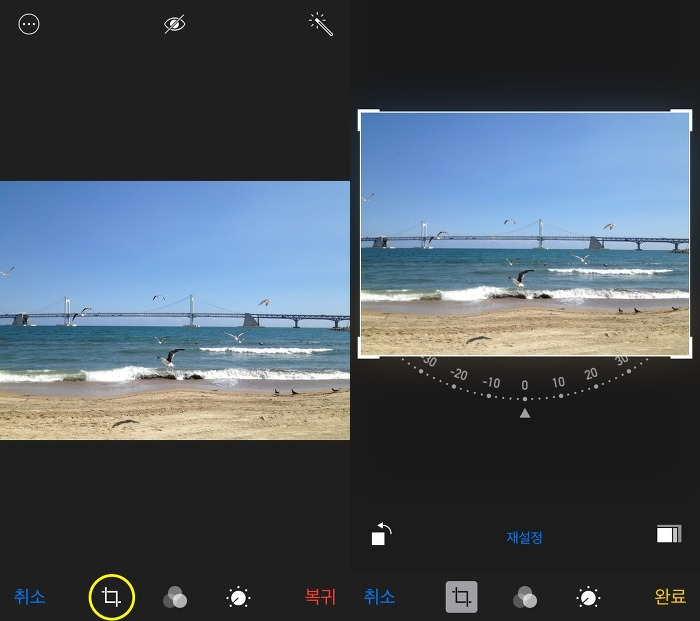Screen dimensions: 700x621
Task: Rotate the photo with the rotate icon
Action: pos(381,534)
